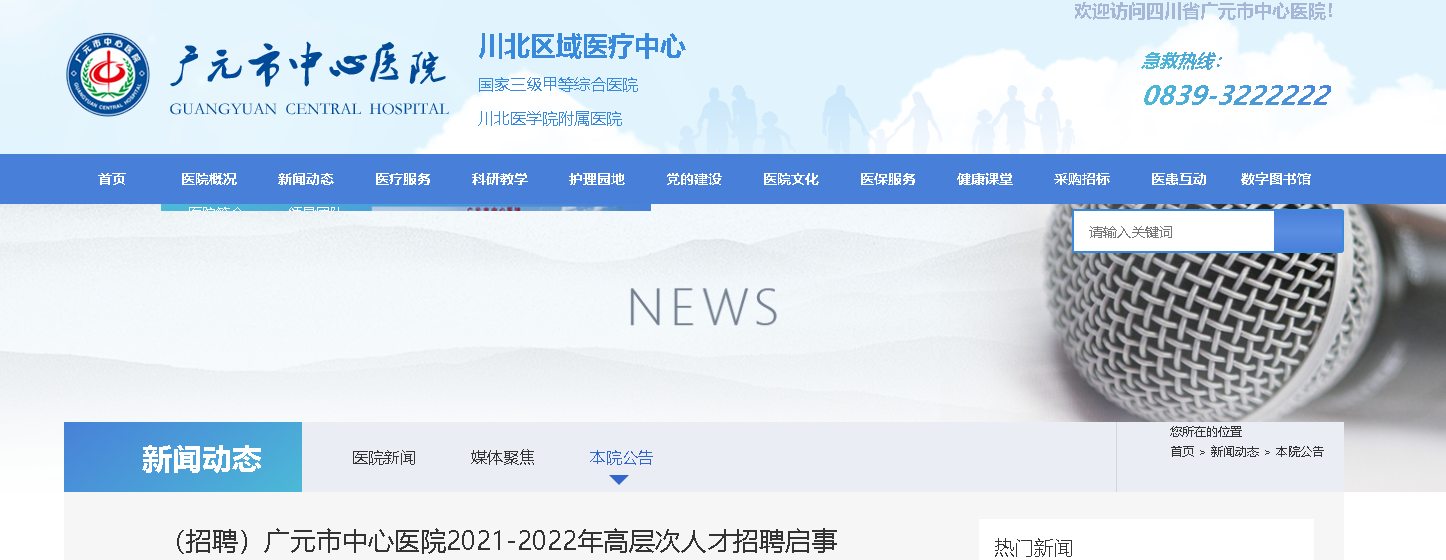Open the 党的建设 section
Screen dimensions: 1446x560
694,180
